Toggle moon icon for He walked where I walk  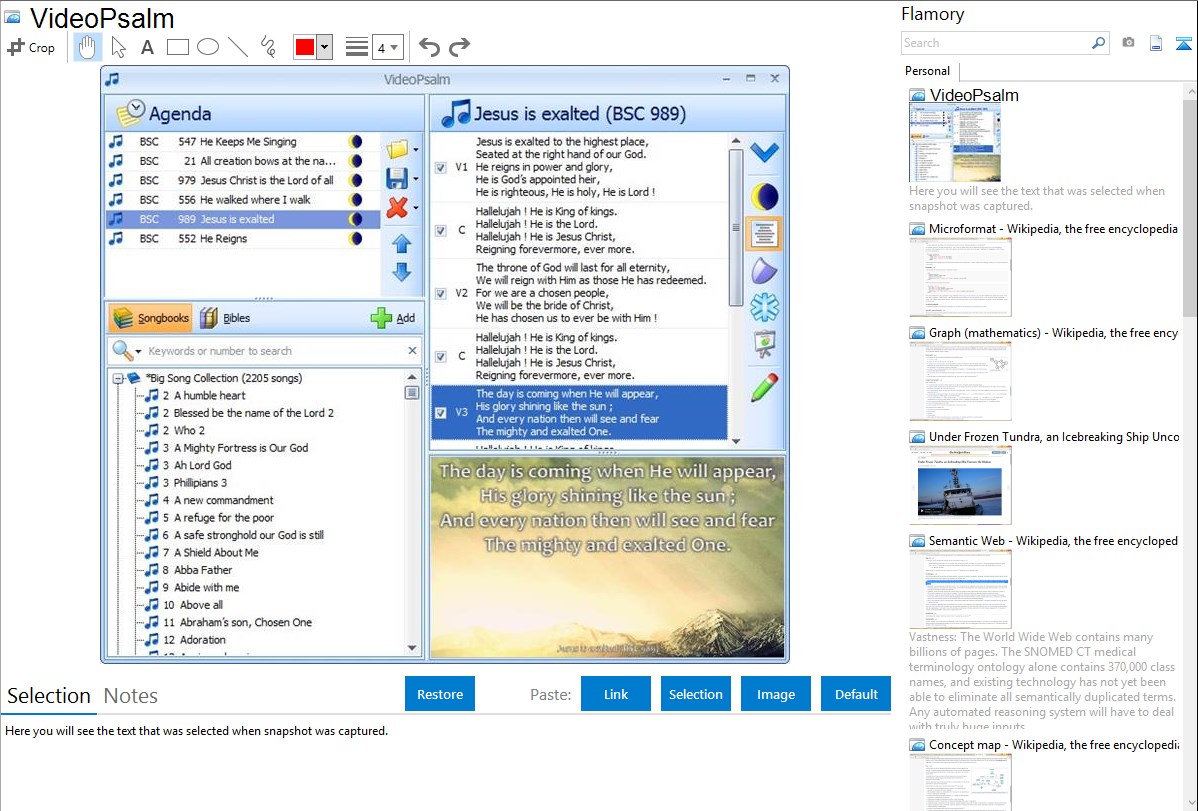(355, 200)
